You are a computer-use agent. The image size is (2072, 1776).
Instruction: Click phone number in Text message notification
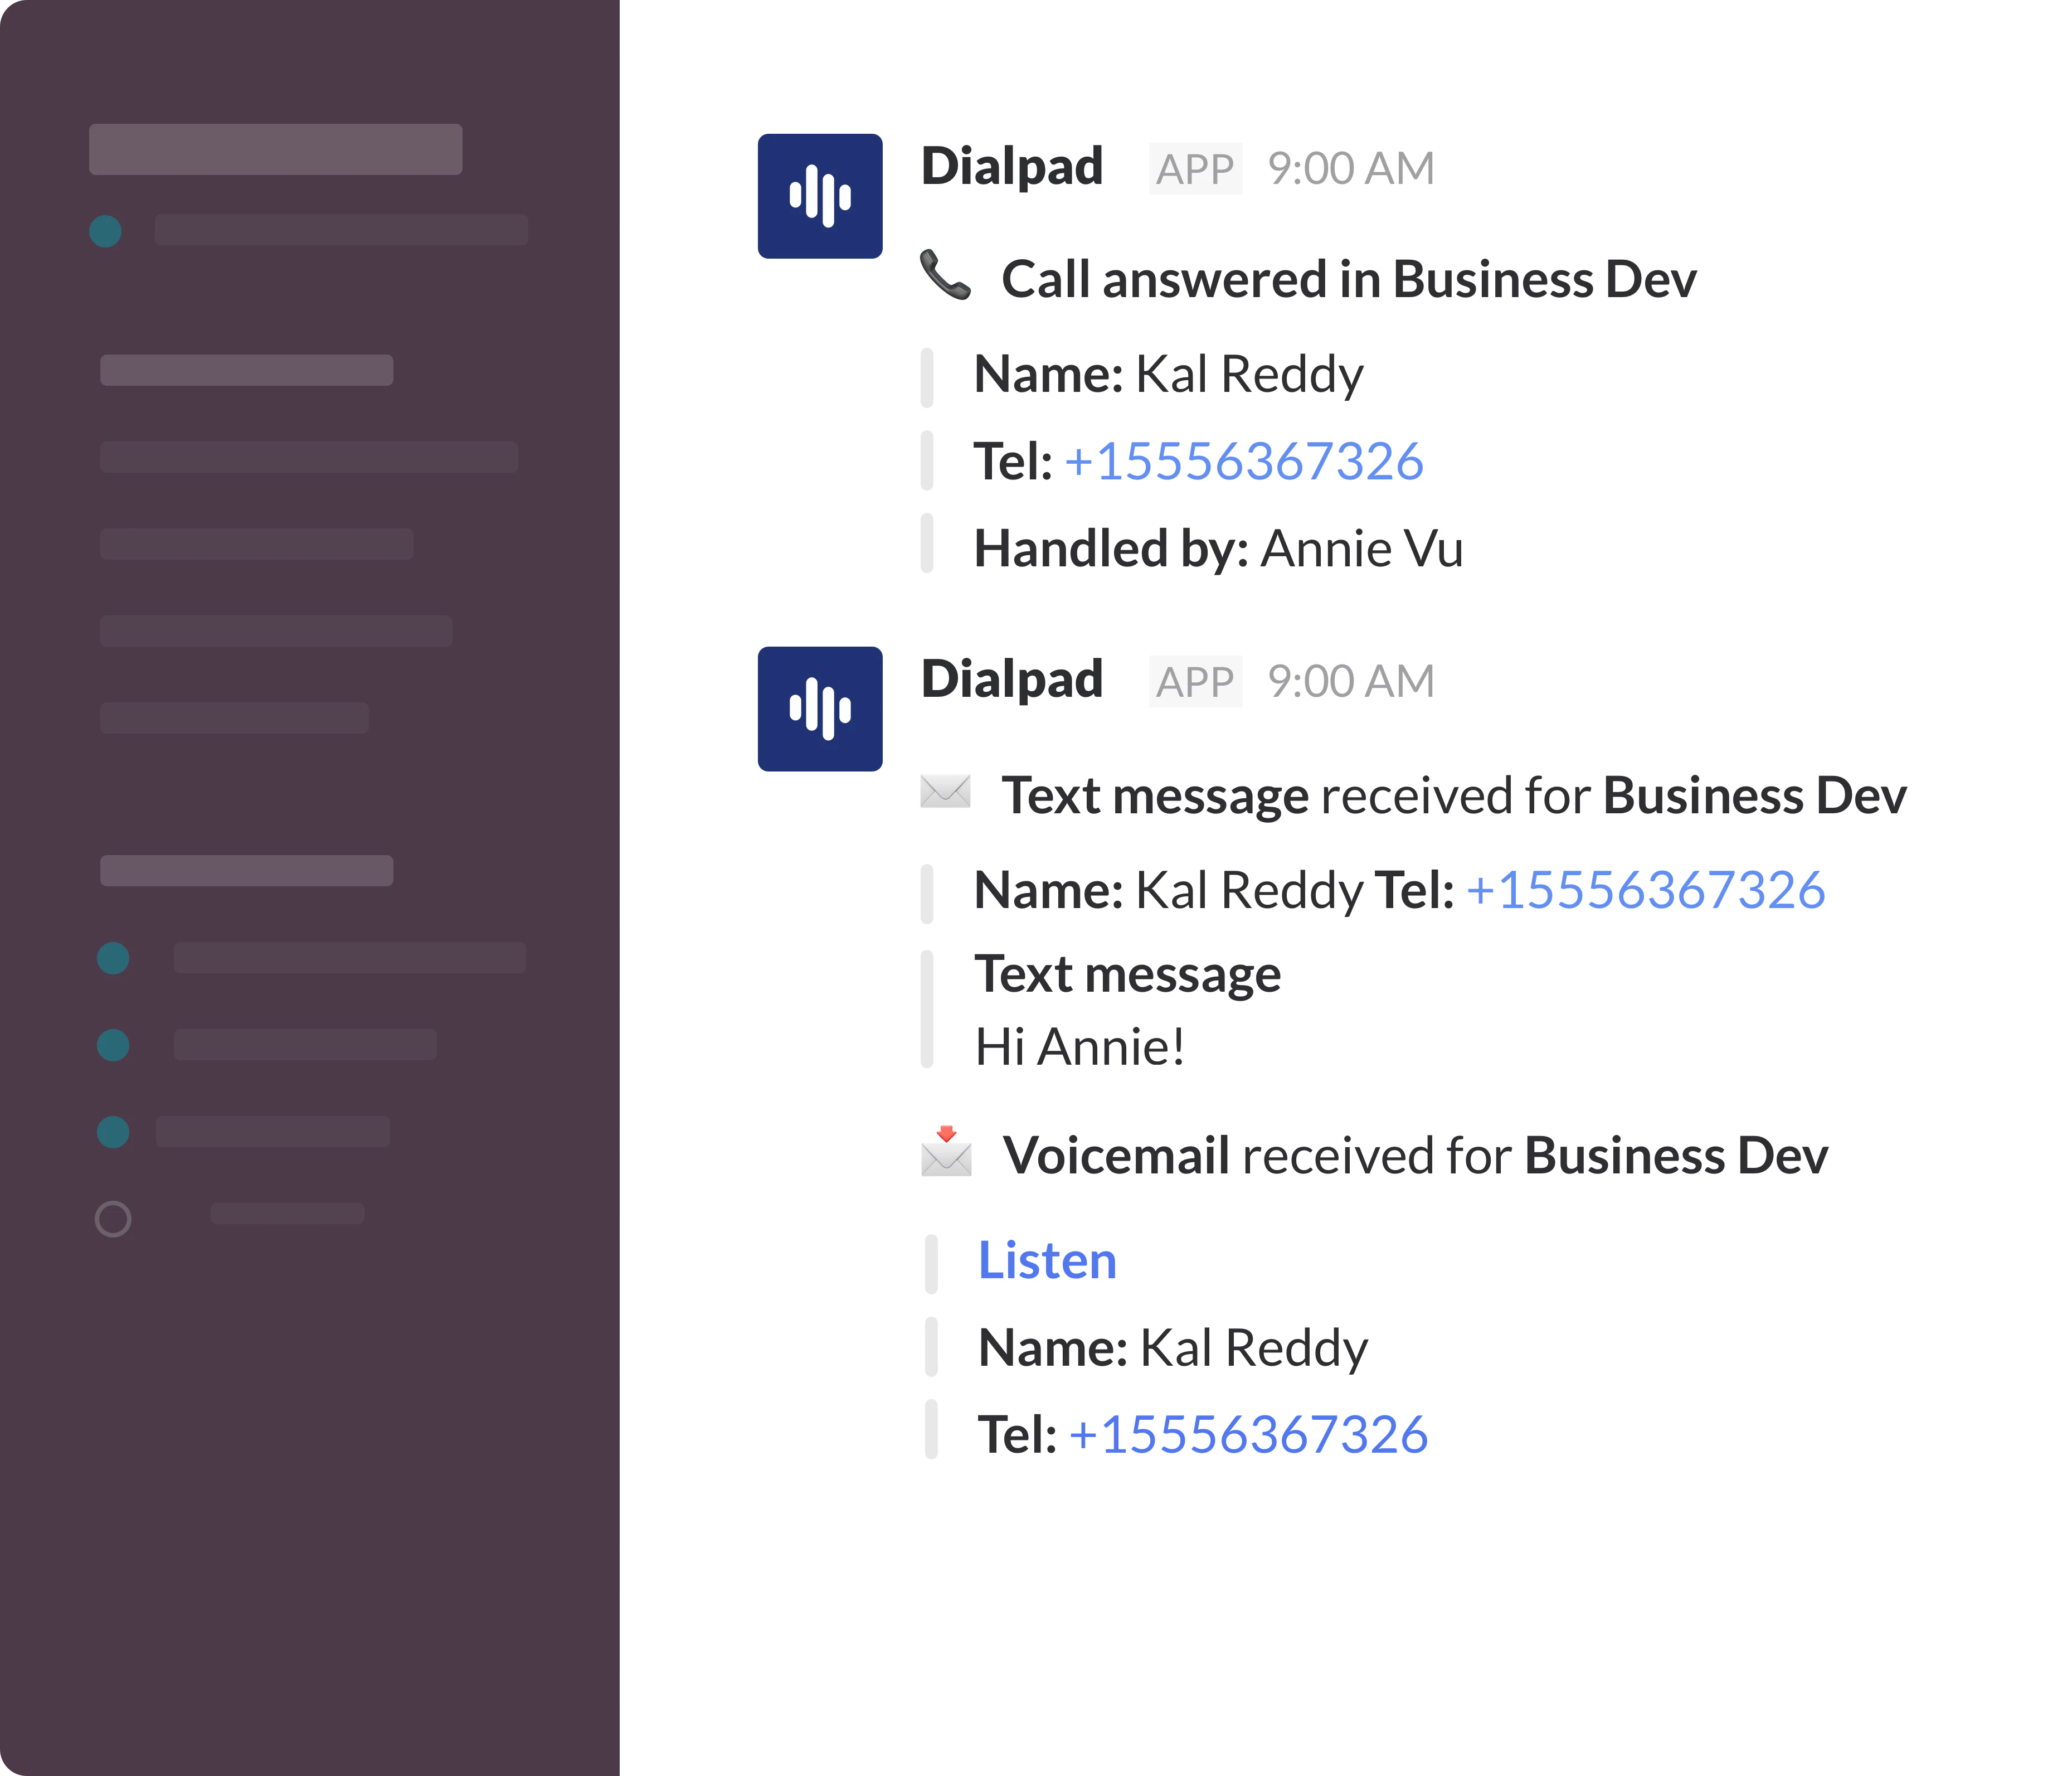pyautogui.click(x=1645, y=890)
